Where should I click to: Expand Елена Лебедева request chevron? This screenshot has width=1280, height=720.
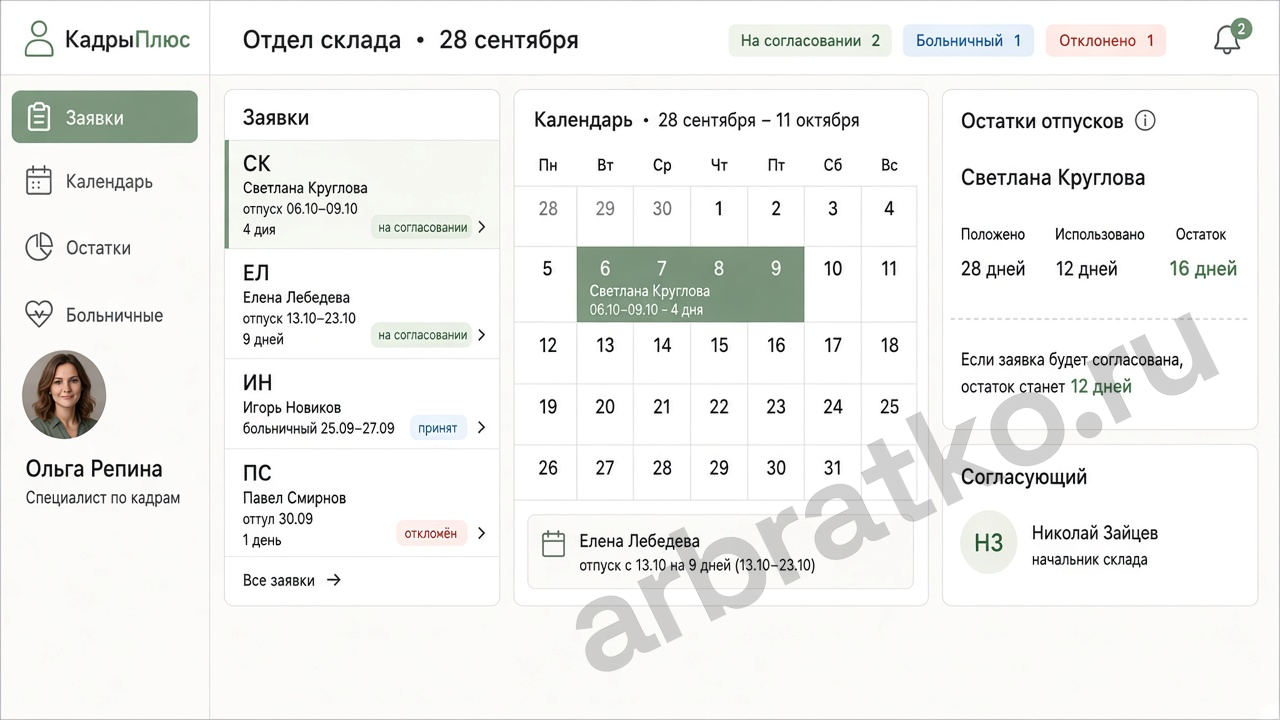[482, 335]
